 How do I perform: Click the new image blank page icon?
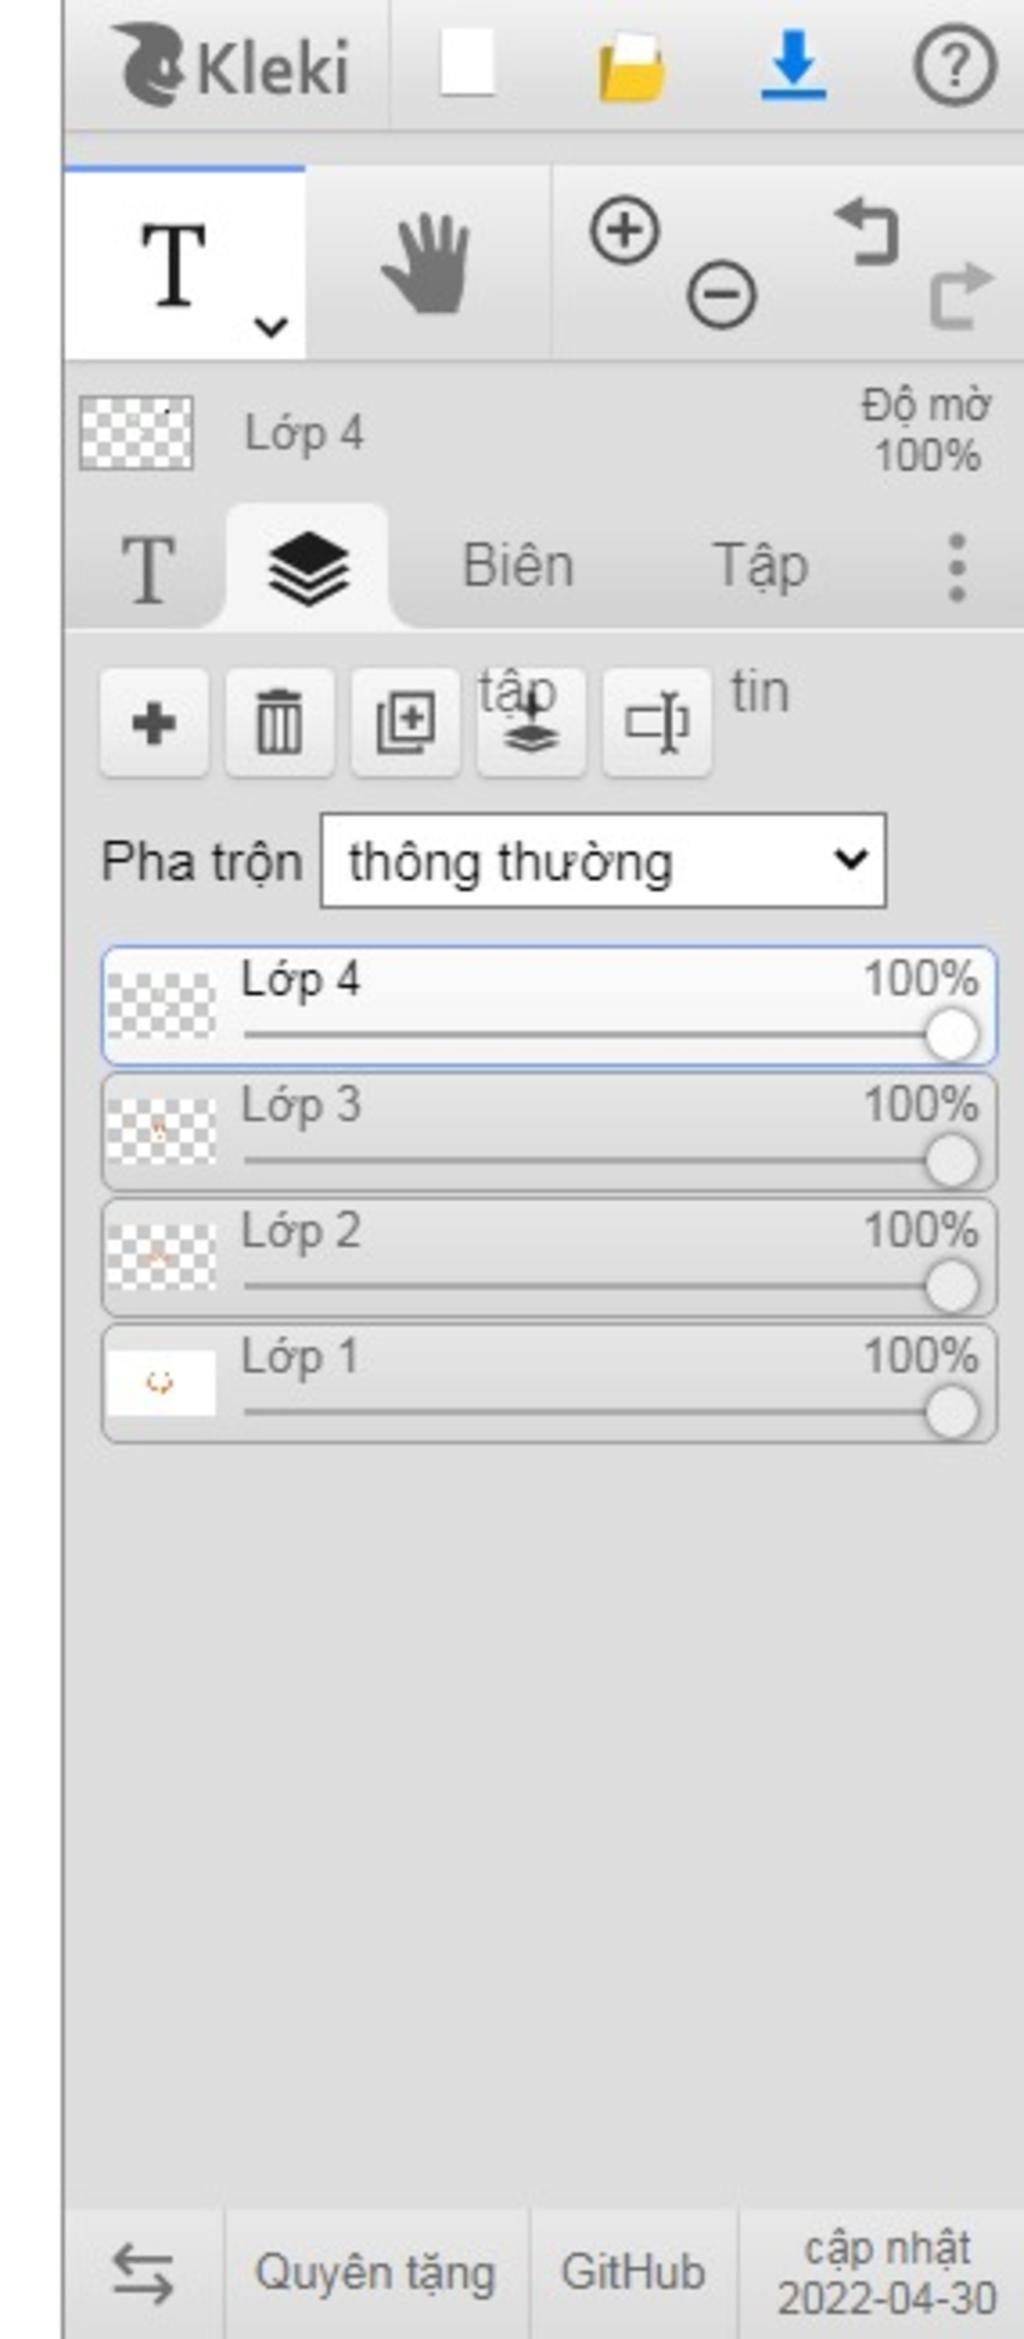pyautogui.click(x=467, y=64)
